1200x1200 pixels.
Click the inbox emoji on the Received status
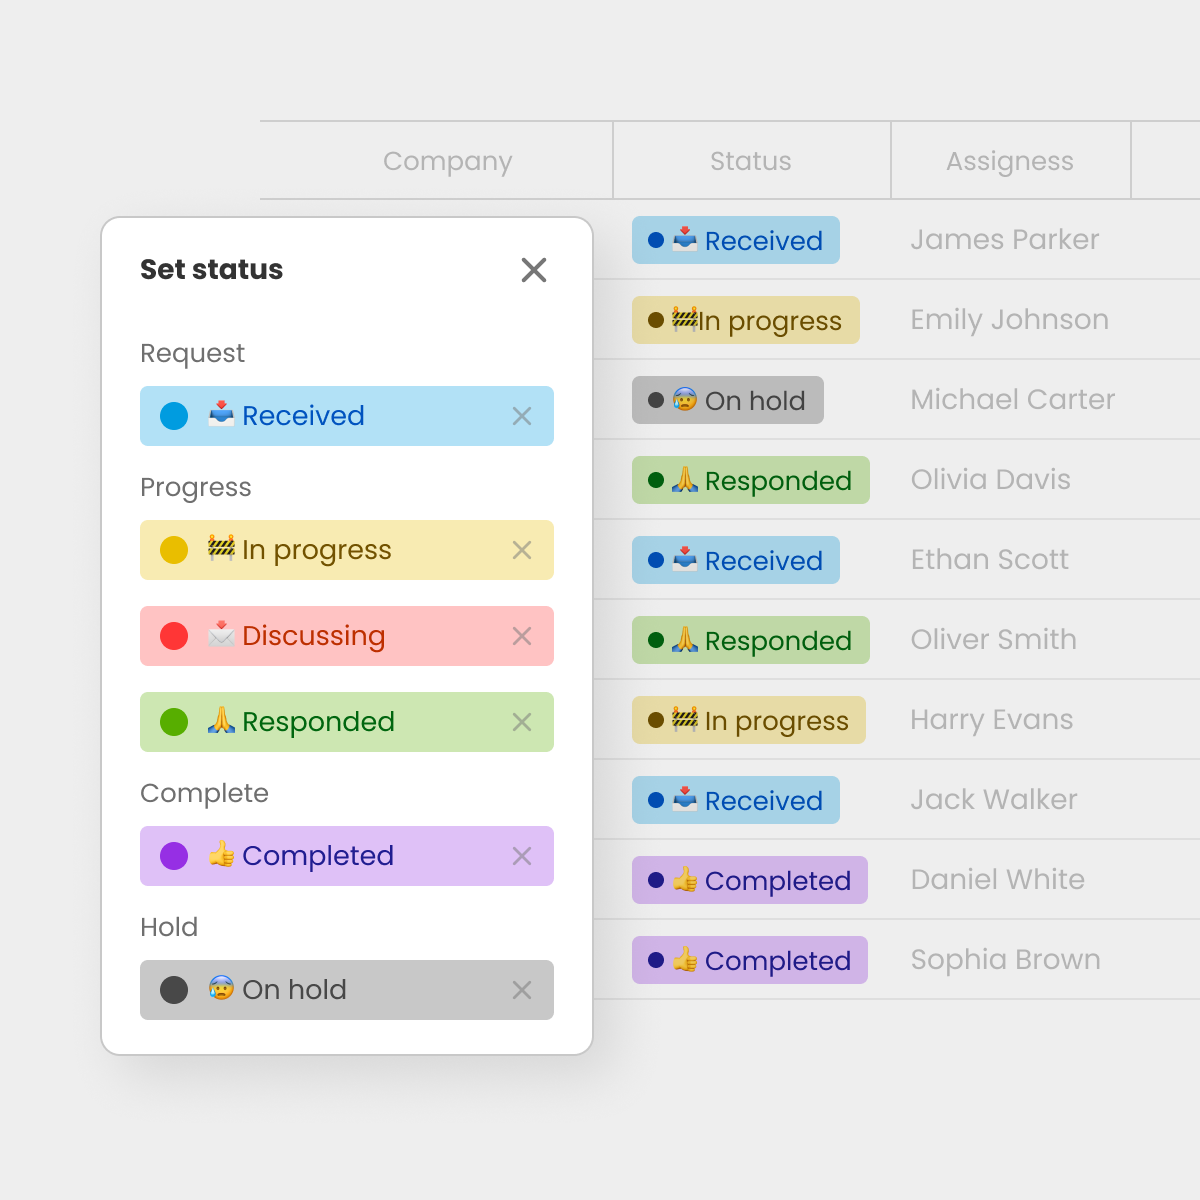point(219,416)
